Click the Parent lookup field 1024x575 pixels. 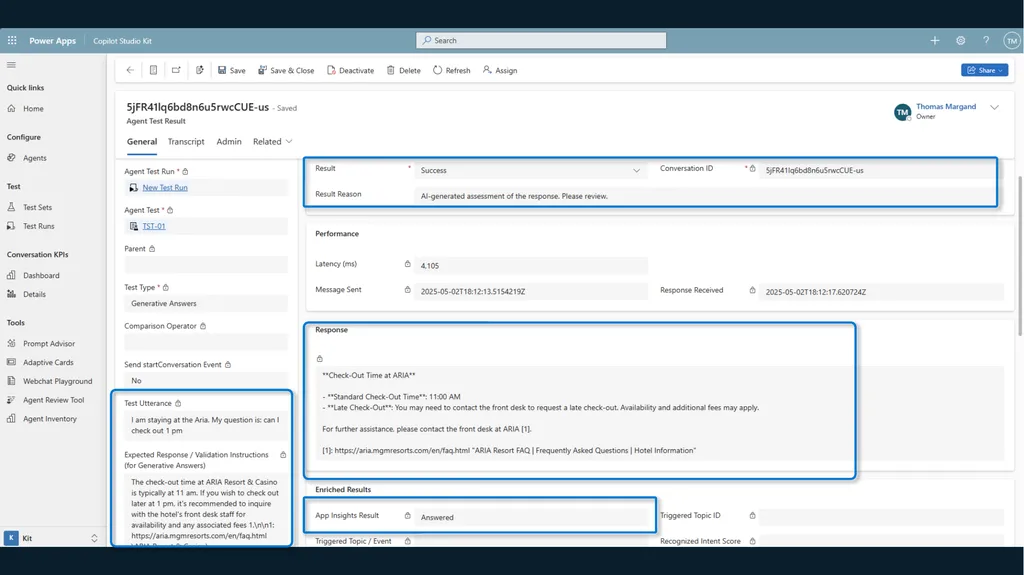[206, 265]
